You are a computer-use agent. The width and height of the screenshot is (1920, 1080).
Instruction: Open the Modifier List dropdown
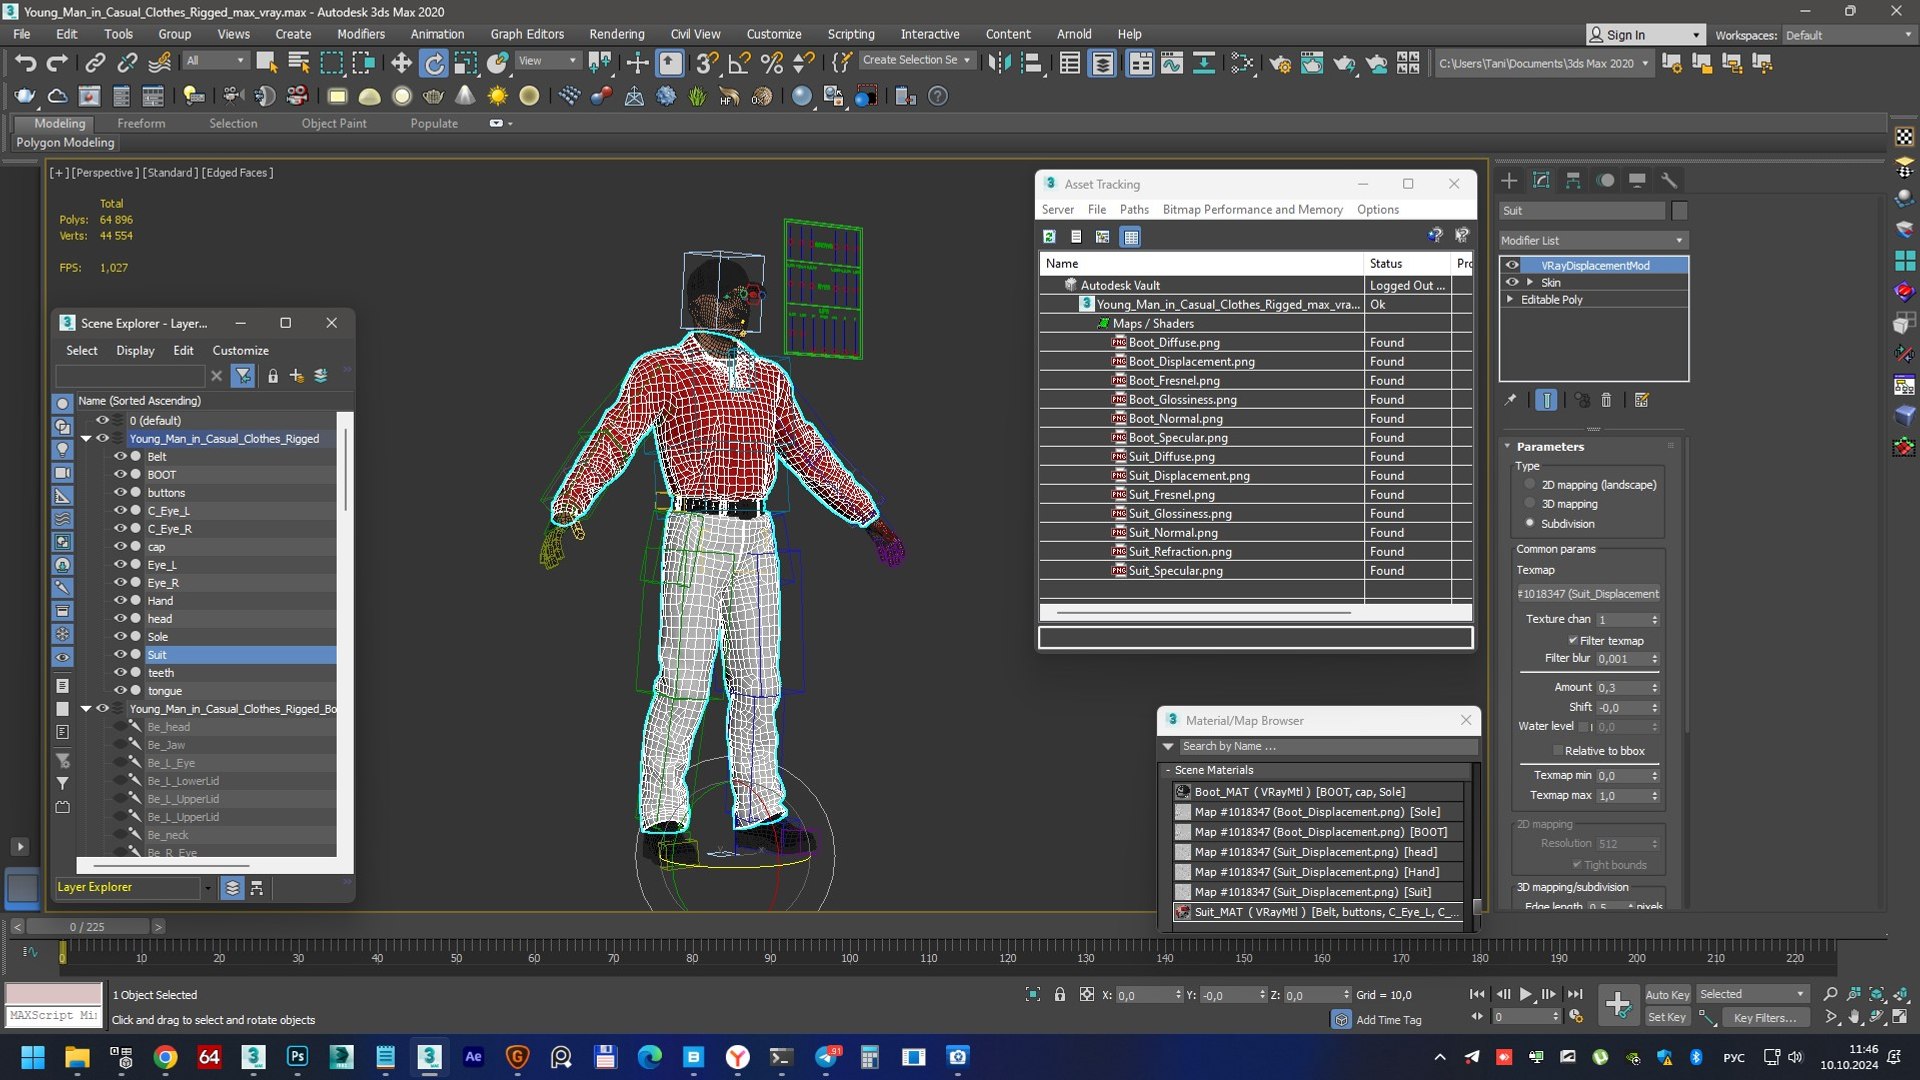coord(1593,240)
